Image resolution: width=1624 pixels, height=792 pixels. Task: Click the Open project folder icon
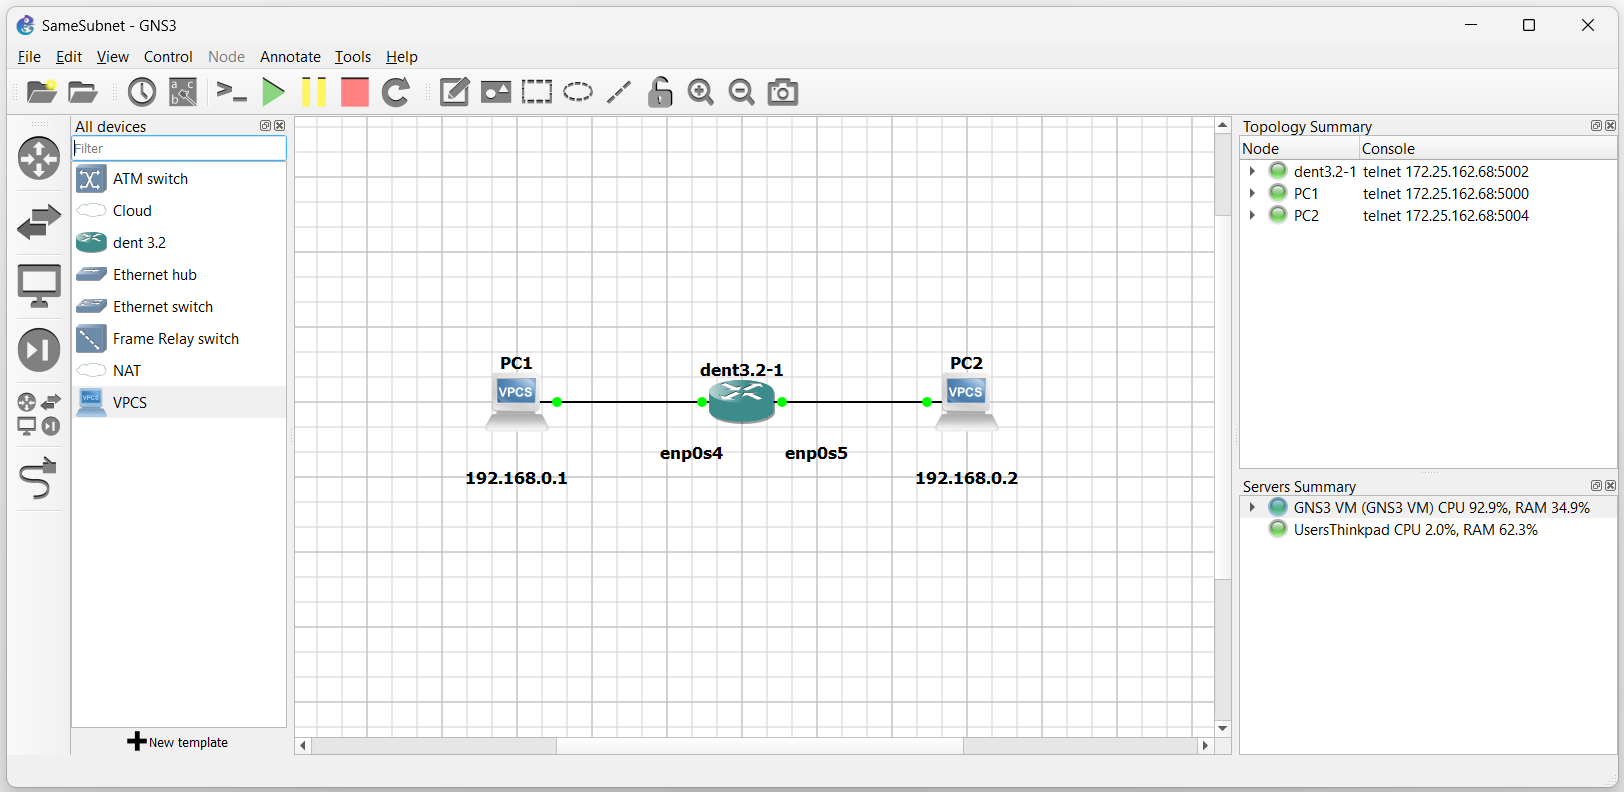(x=83, y=92)
